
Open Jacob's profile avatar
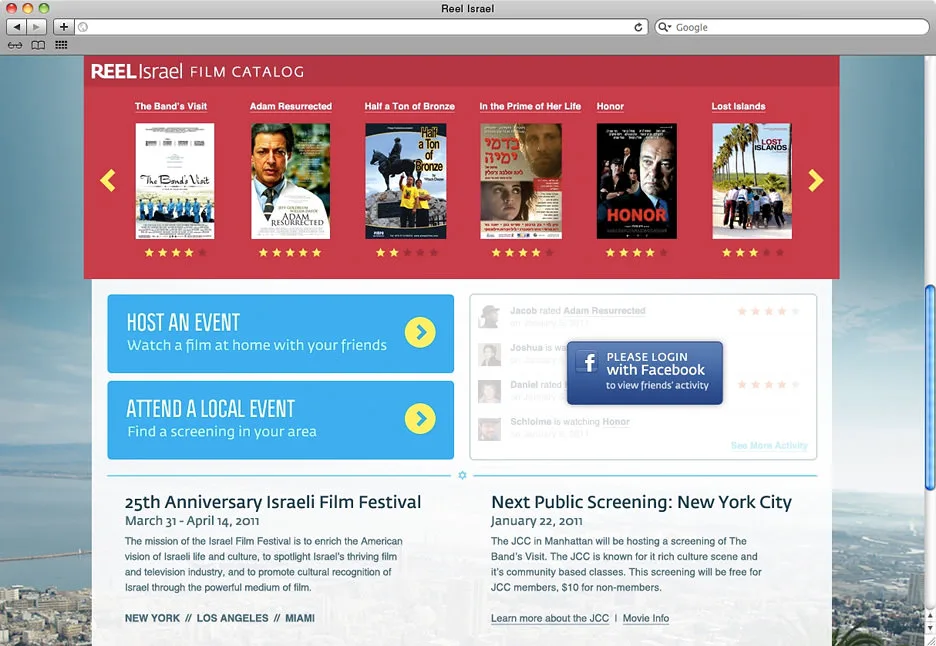coord(489,317)
